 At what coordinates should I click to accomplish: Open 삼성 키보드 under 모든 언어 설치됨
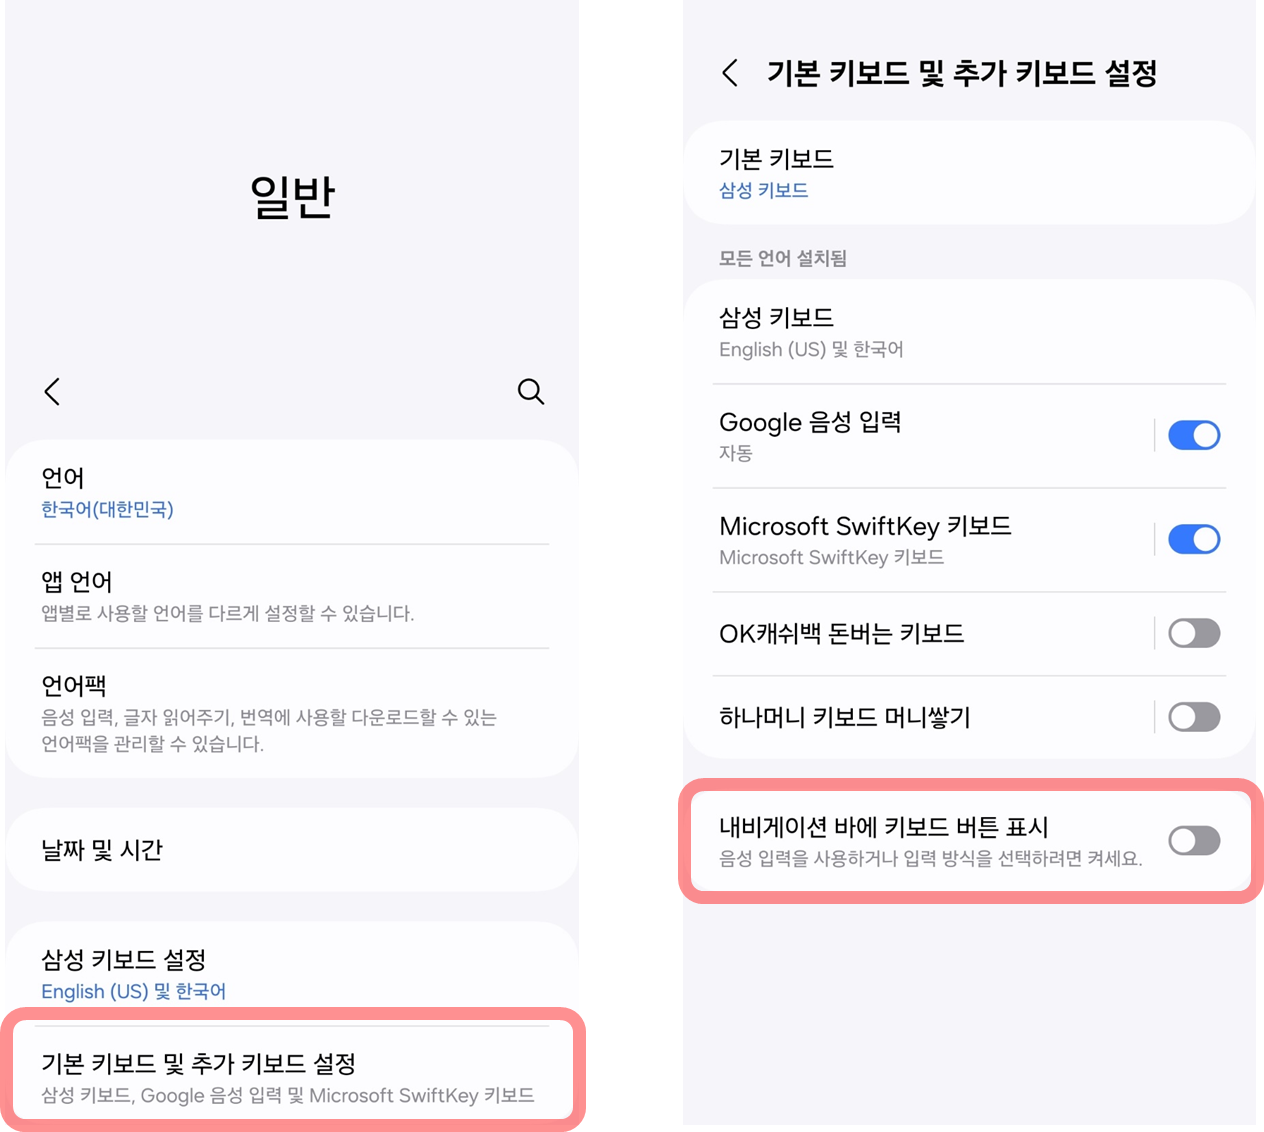pyautogui.click(x=969, y=332)
